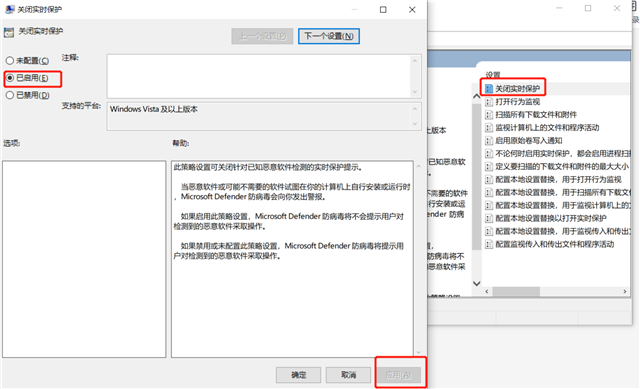Click the vertical scrollbar thumb of description pane
Viewport: 640px width, 389px height.
click(x=476, y=176)
